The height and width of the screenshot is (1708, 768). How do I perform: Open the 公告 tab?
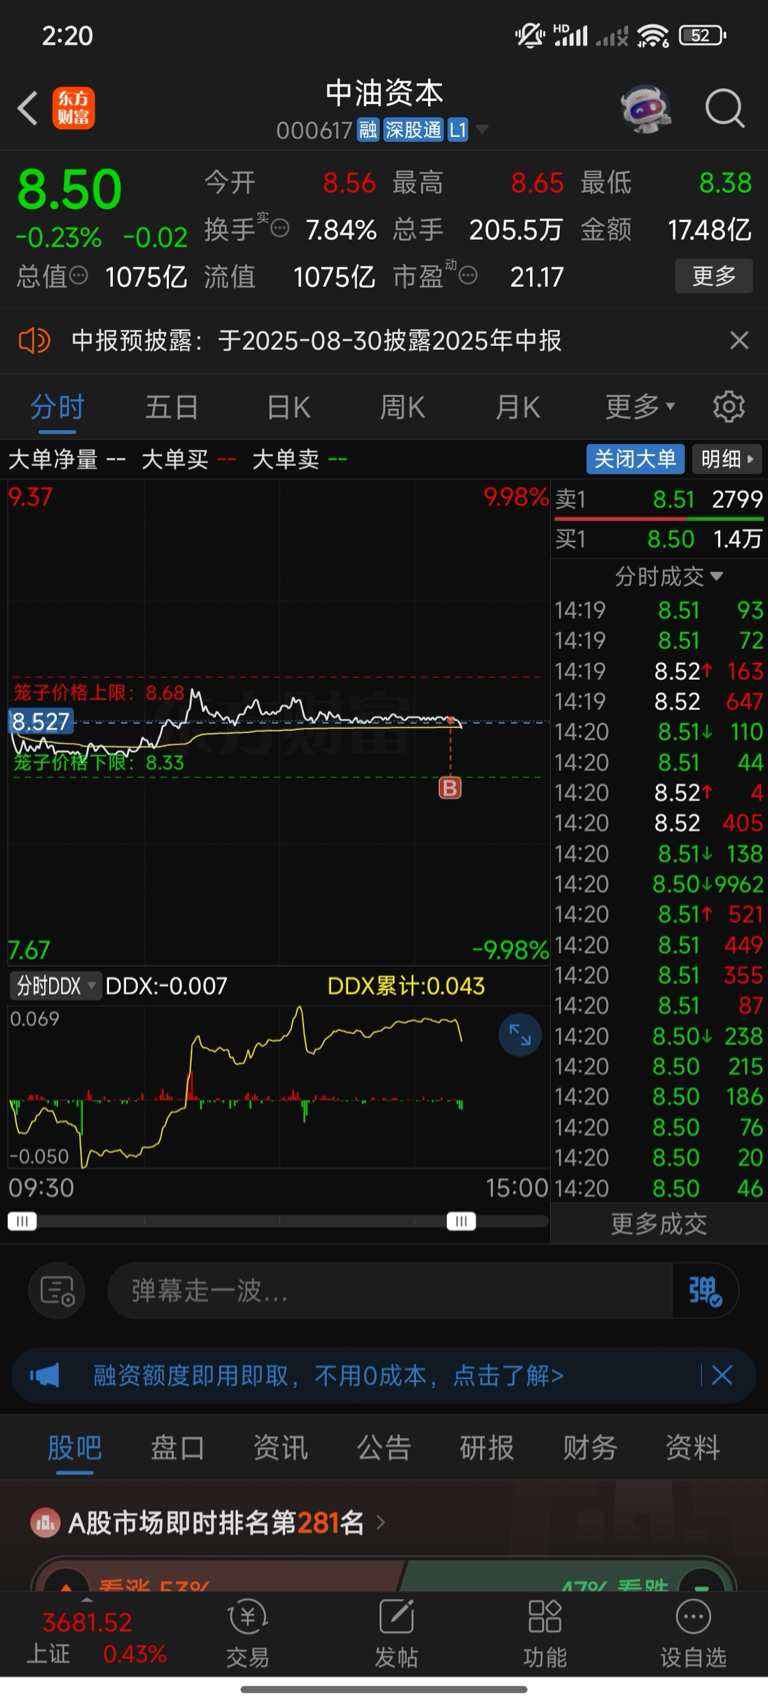384,1447
